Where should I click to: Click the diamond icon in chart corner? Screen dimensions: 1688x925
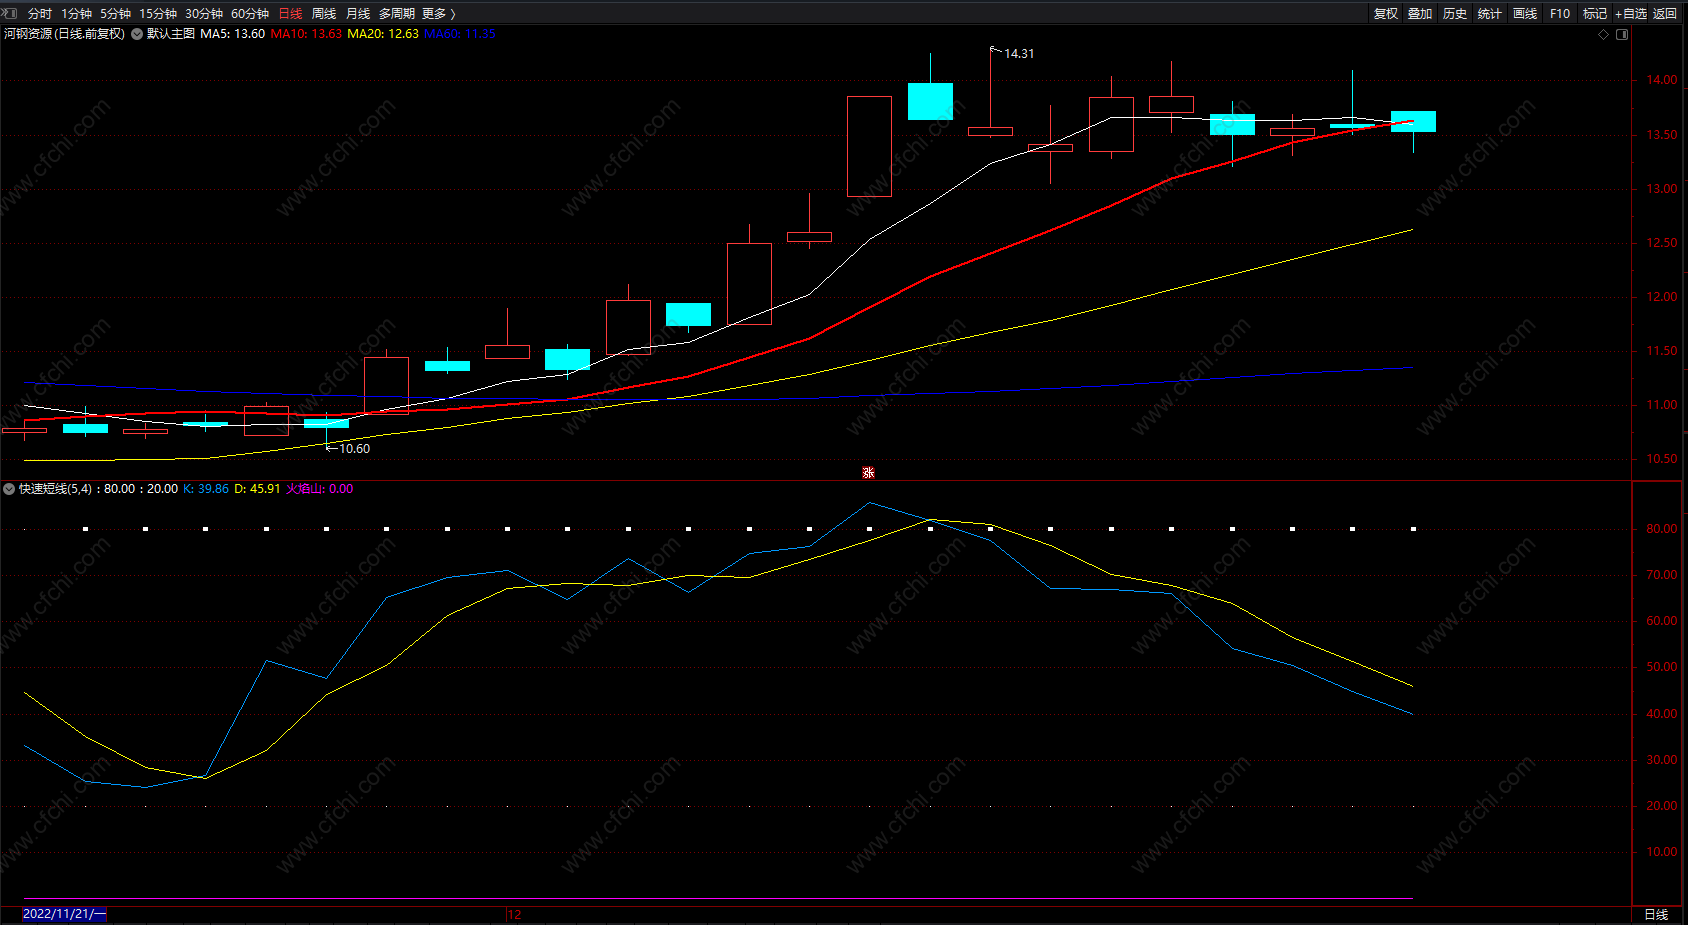1604,34
